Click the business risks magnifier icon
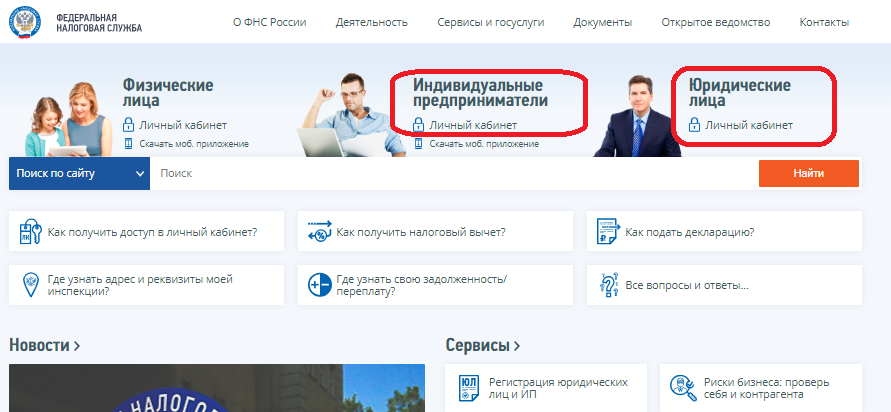The image size is (891, 412). point(683,387)
